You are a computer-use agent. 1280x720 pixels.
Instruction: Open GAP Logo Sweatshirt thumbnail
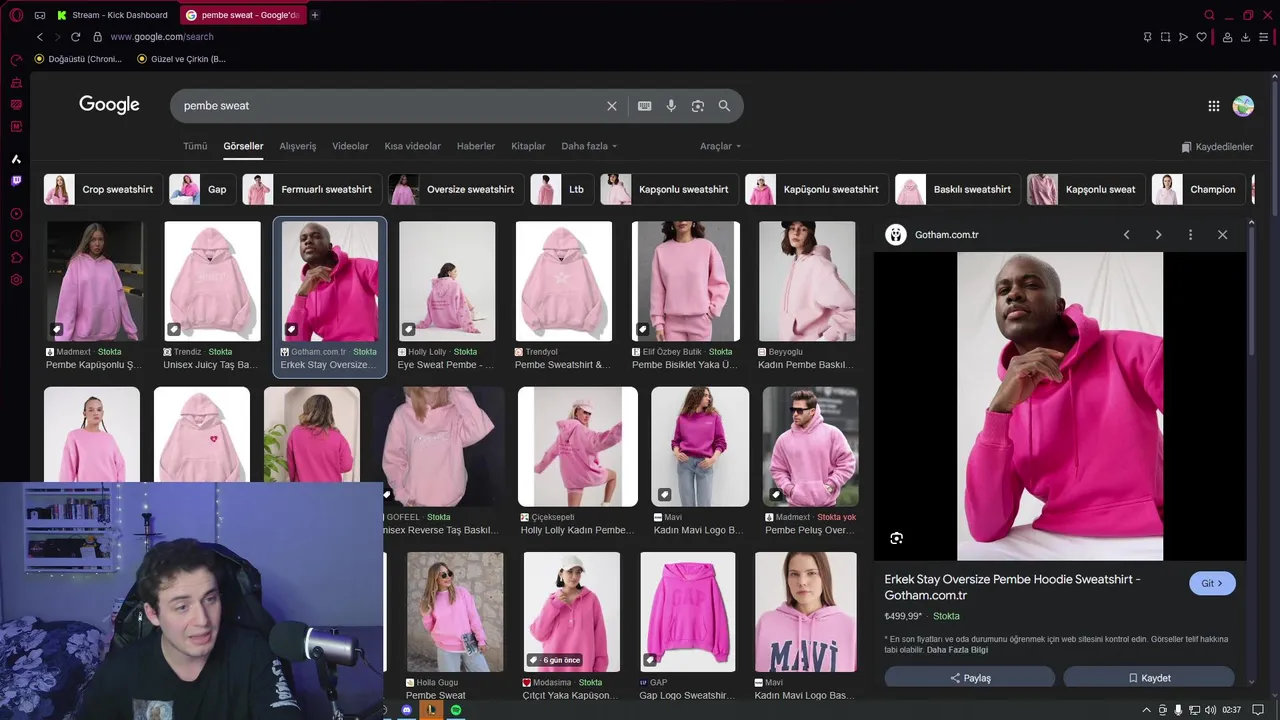coord(686,612)
